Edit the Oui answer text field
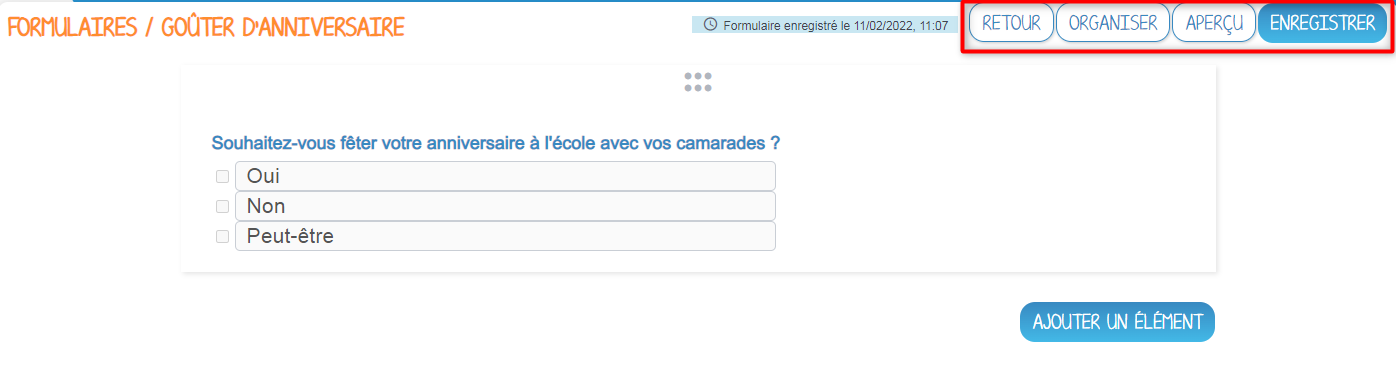This screenshot has height=392, width=1396. pos(505,176)
